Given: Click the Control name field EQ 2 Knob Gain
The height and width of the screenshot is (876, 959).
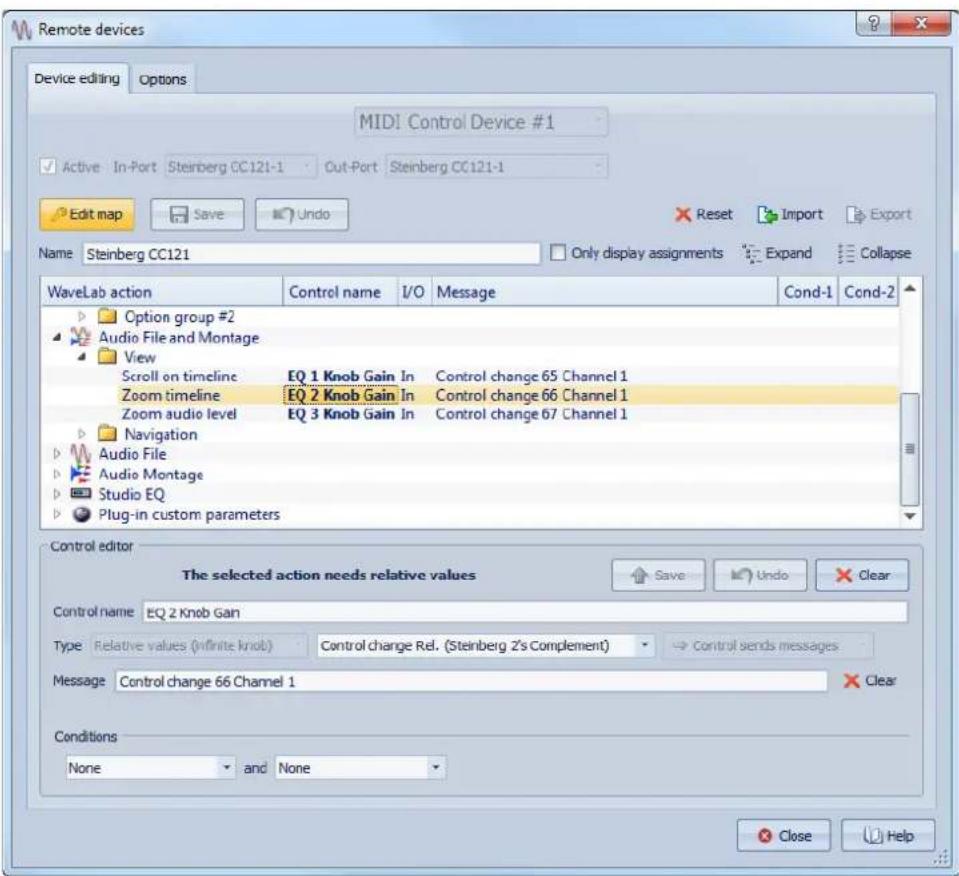Looking at the screenshot, I should click(525, 612).
